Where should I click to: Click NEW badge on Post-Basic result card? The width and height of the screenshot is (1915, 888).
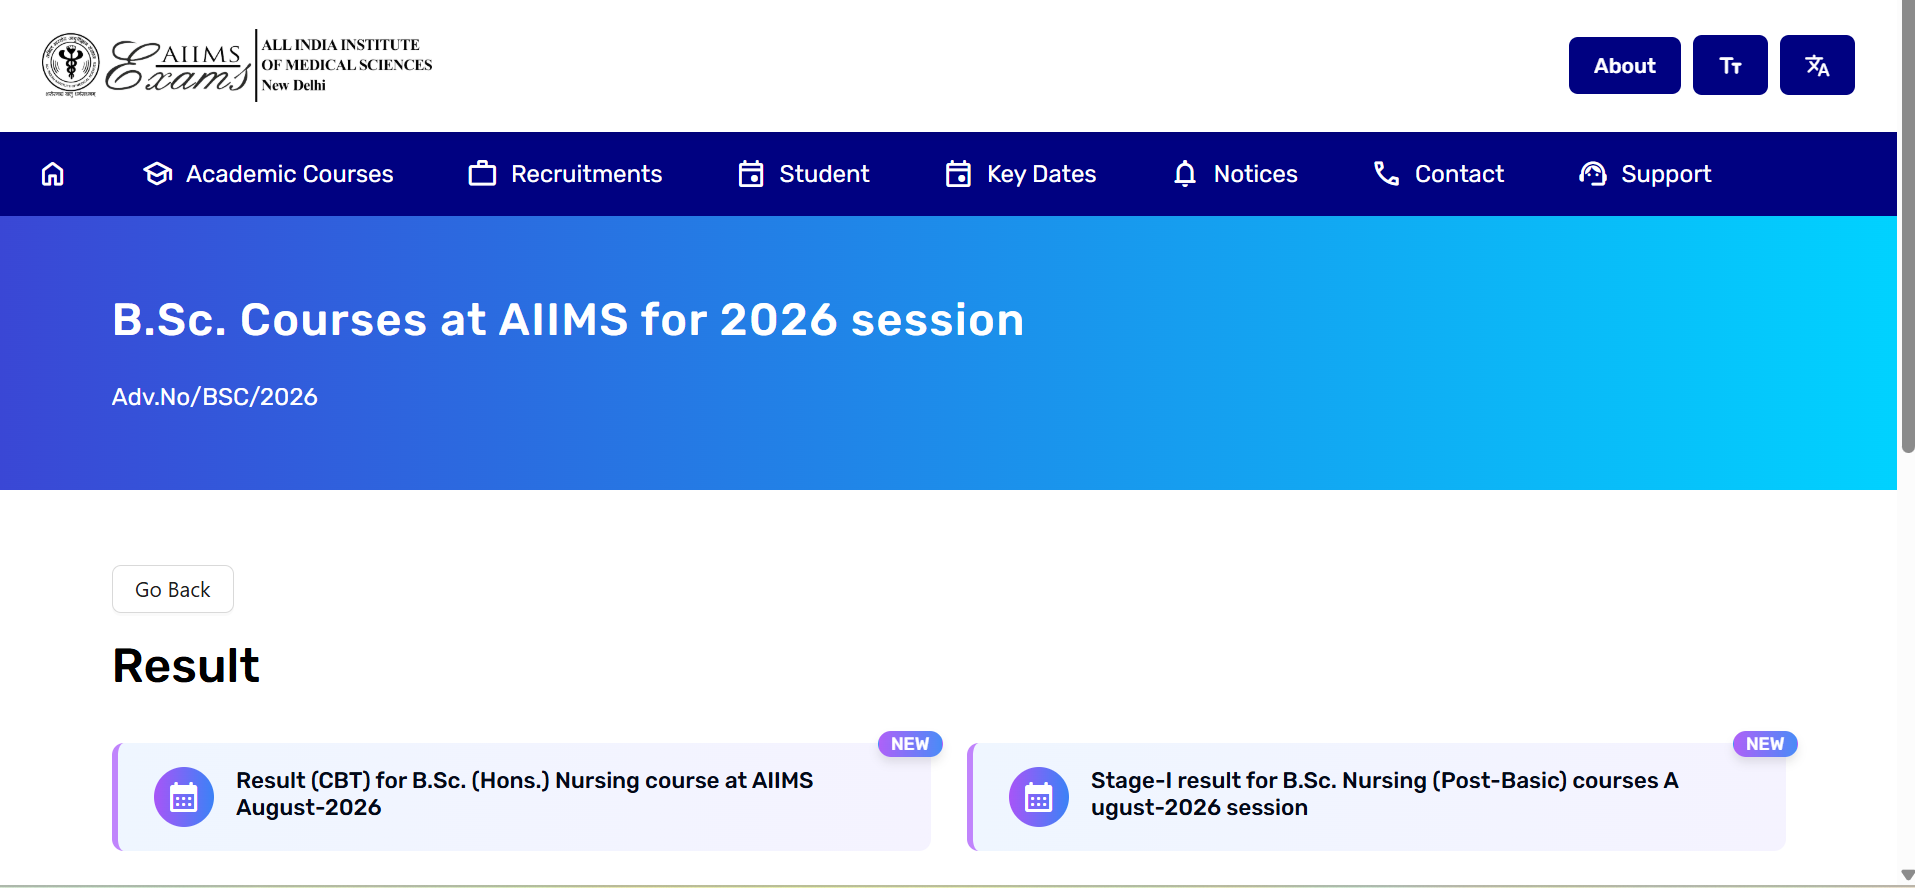coord(1765,744)
